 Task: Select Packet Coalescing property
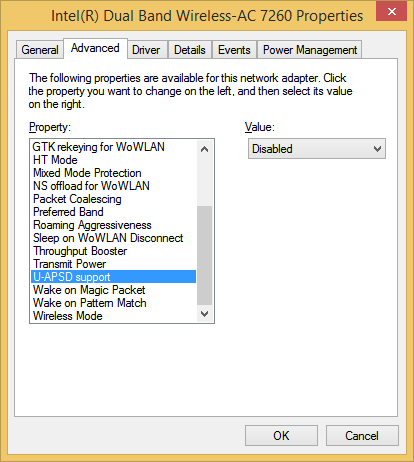pyautogui.click(x=113, y=199)
